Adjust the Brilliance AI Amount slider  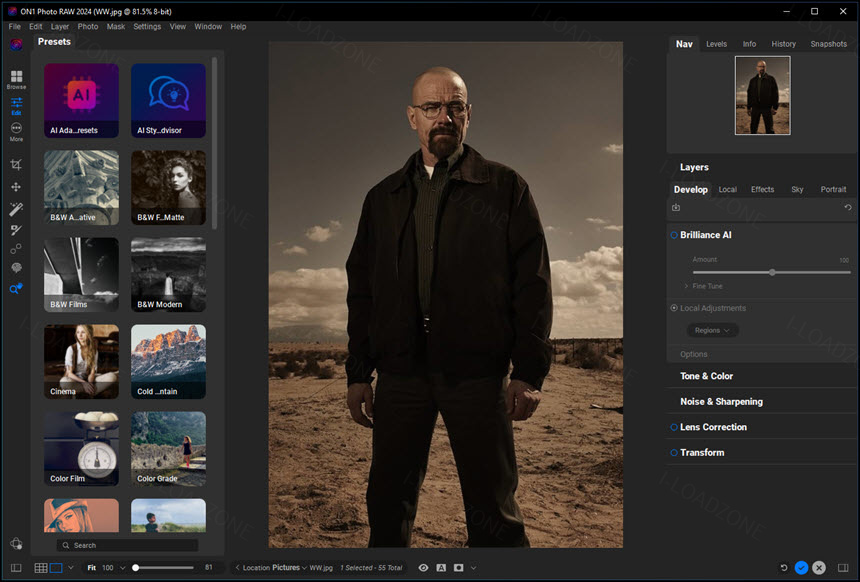click(x=772, y=272)
